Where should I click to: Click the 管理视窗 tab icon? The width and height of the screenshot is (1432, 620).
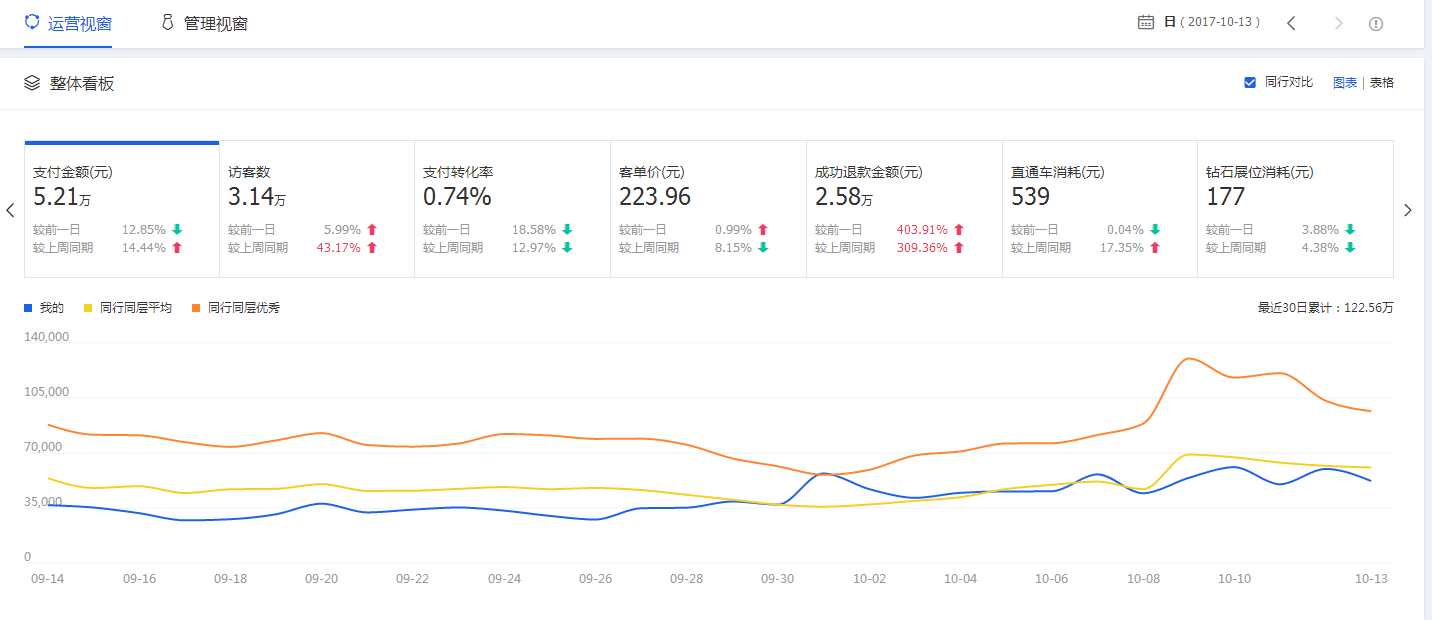pos(168,22)
